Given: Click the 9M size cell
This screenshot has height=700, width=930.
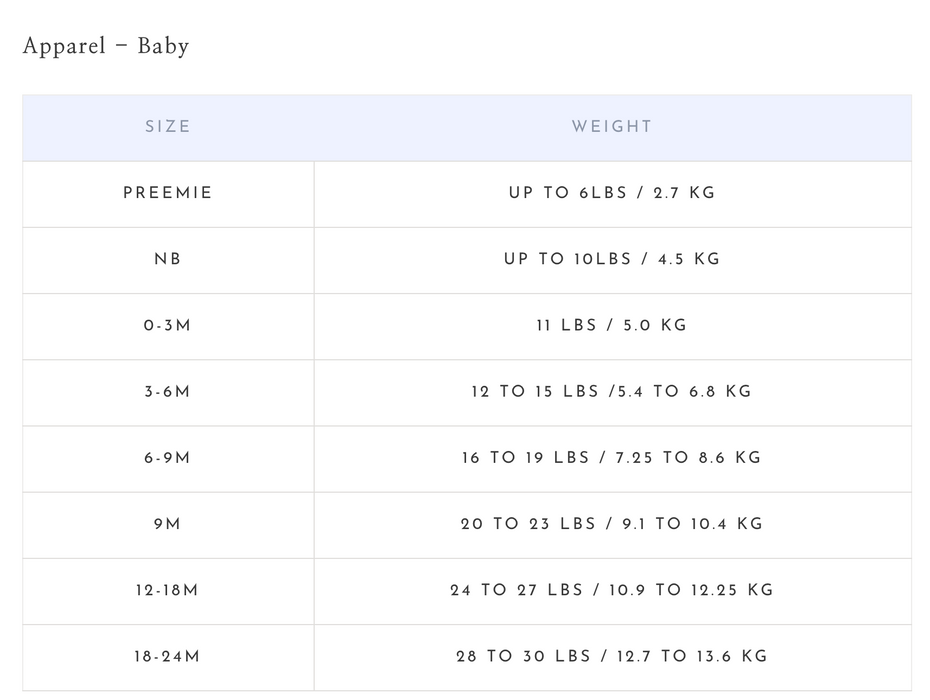Looking at the screenshot, I should pos(168,524).
